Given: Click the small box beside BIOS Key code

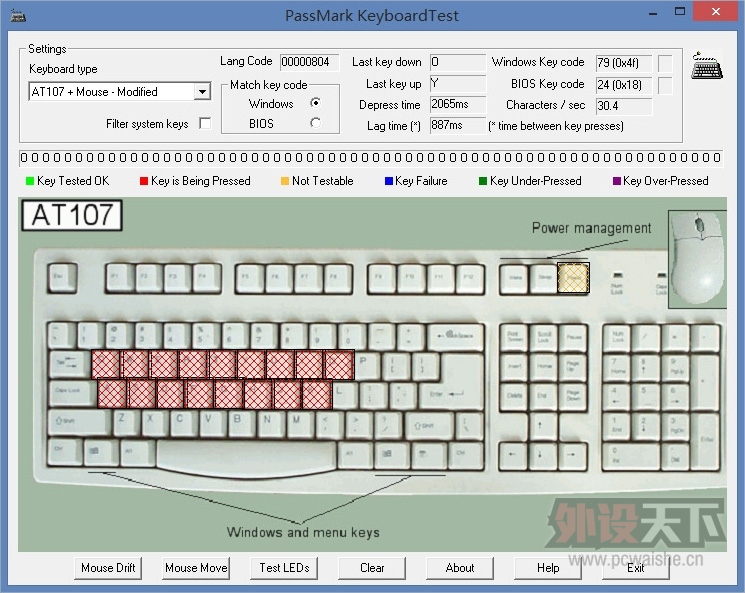Looking at the screenshot, I should coord(665,85).
